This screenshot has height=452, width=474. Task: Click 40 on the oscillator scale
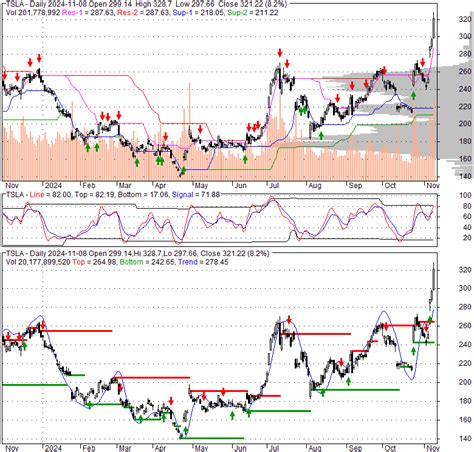point(467,227)
